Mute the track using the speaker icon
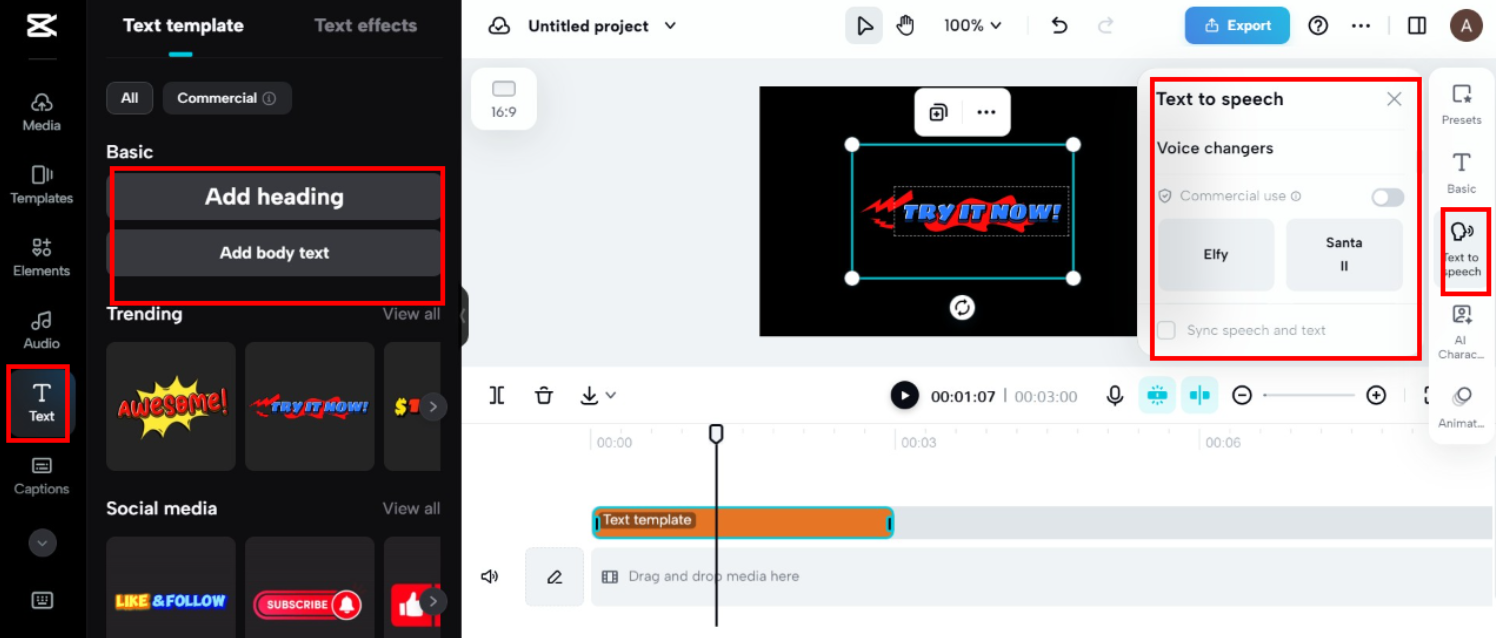1496x638 pixels. pos(489,576)
